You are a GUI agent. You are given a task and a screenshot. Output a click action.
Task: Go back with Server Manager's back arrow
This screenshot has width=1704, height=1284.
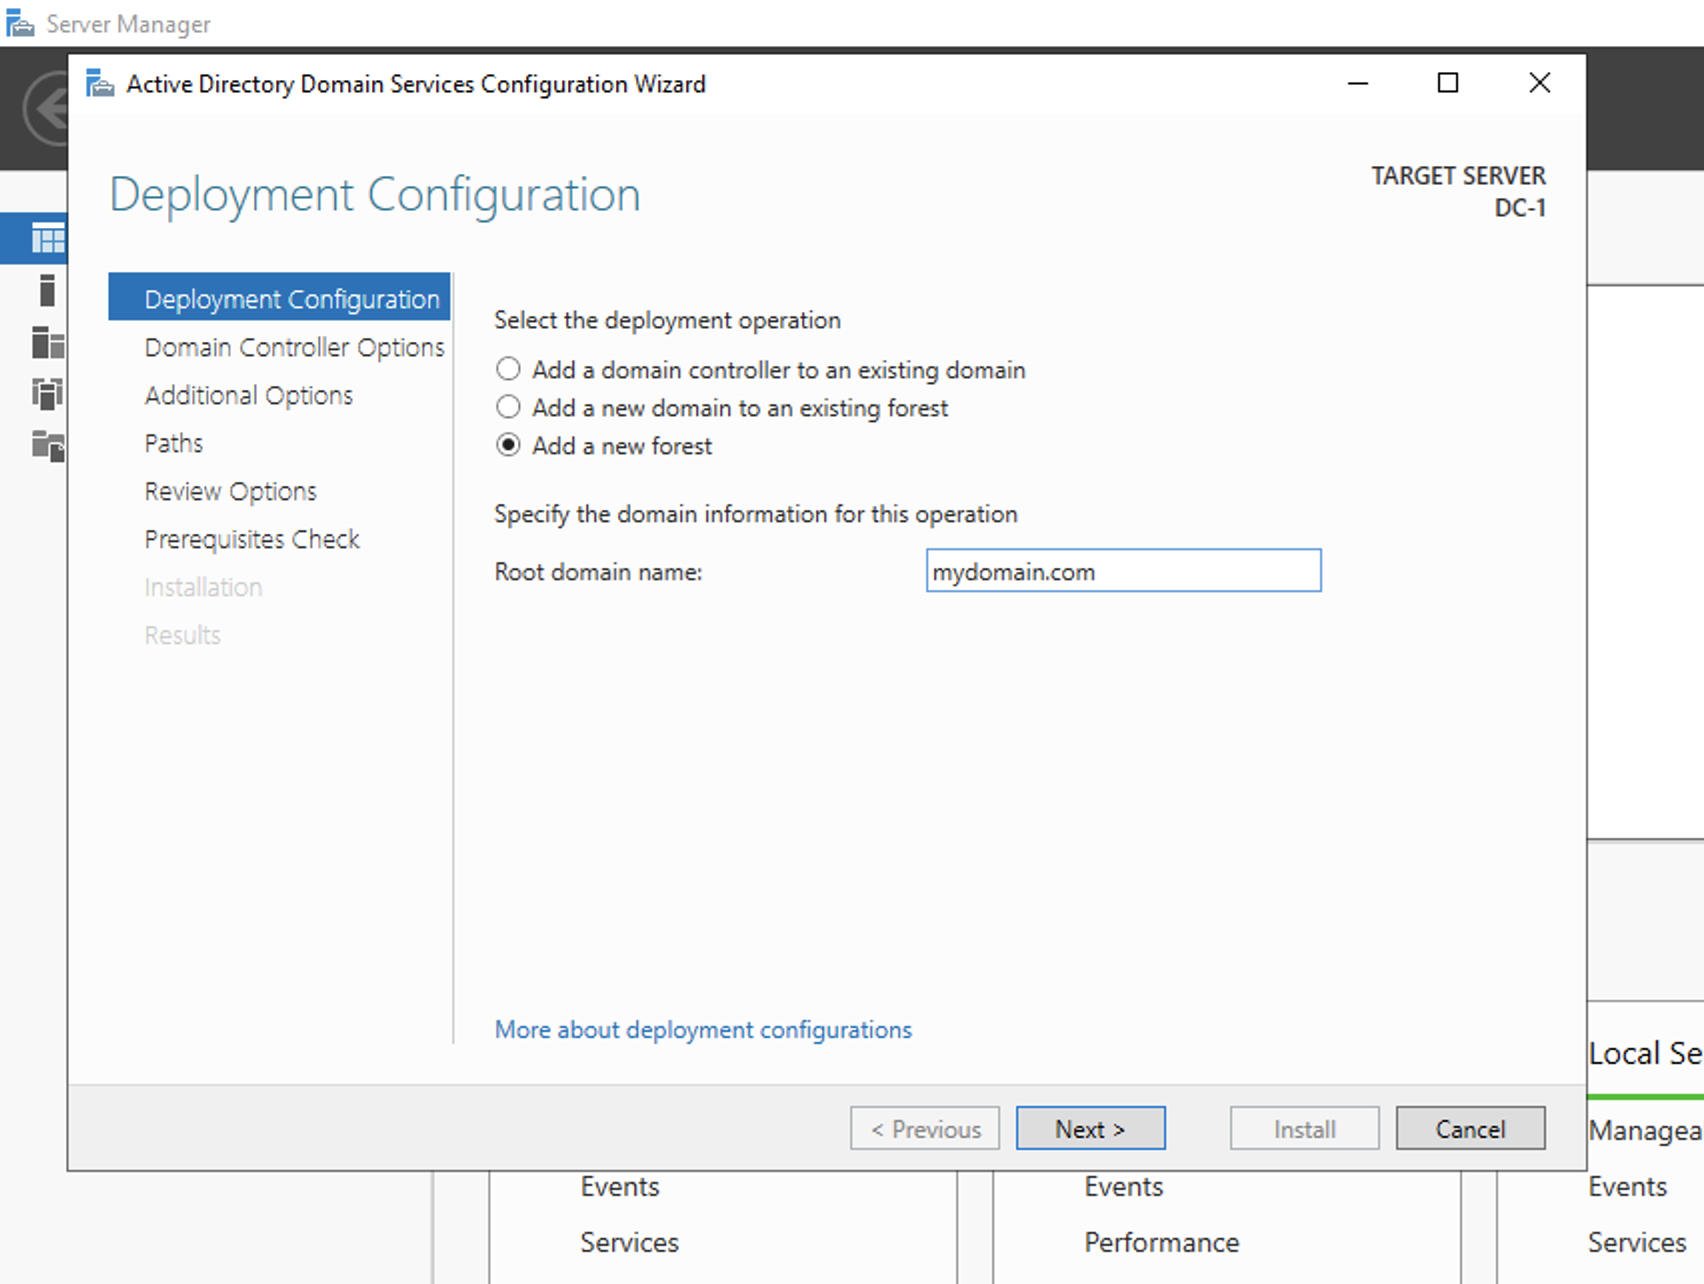47,108
